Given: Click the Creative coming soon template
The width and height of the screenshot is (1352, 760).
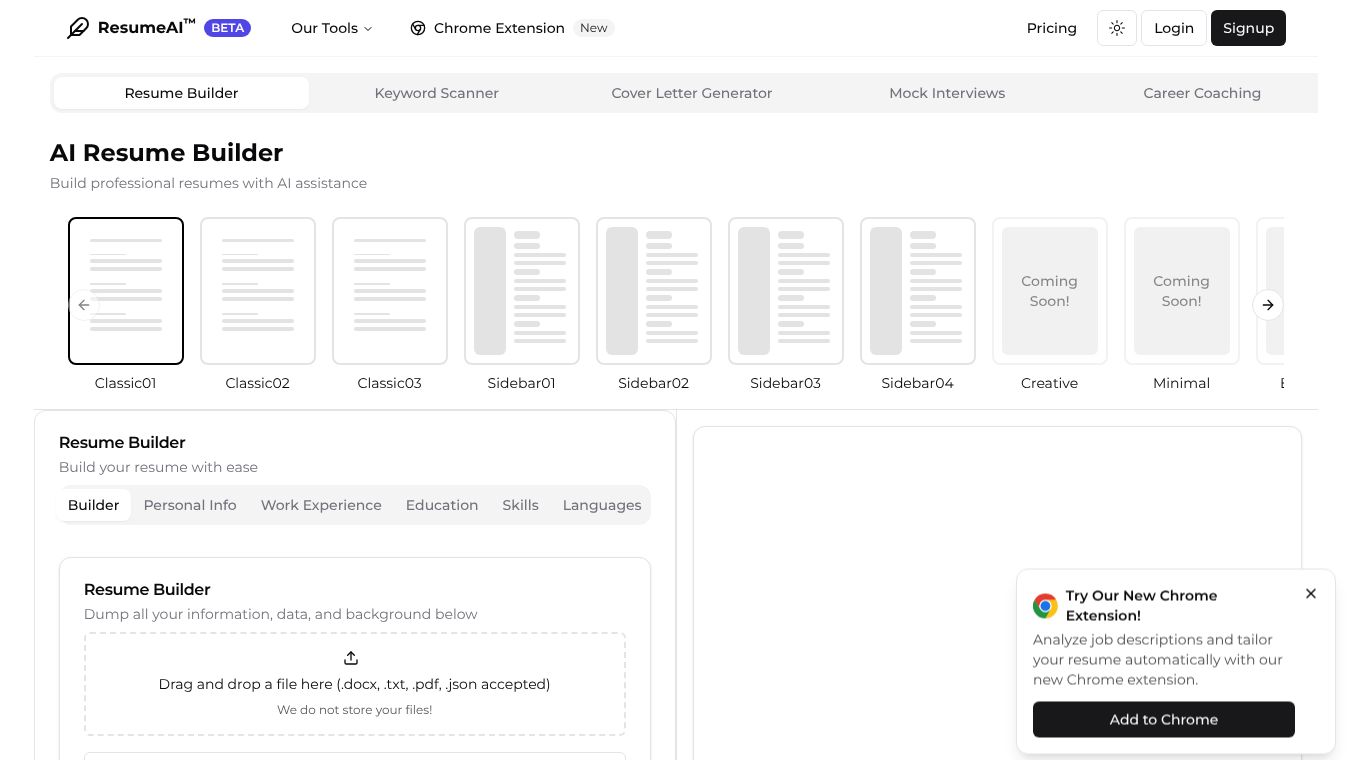Looking at the screenshot, I should pyautogui.click(x=1050, y=291).
